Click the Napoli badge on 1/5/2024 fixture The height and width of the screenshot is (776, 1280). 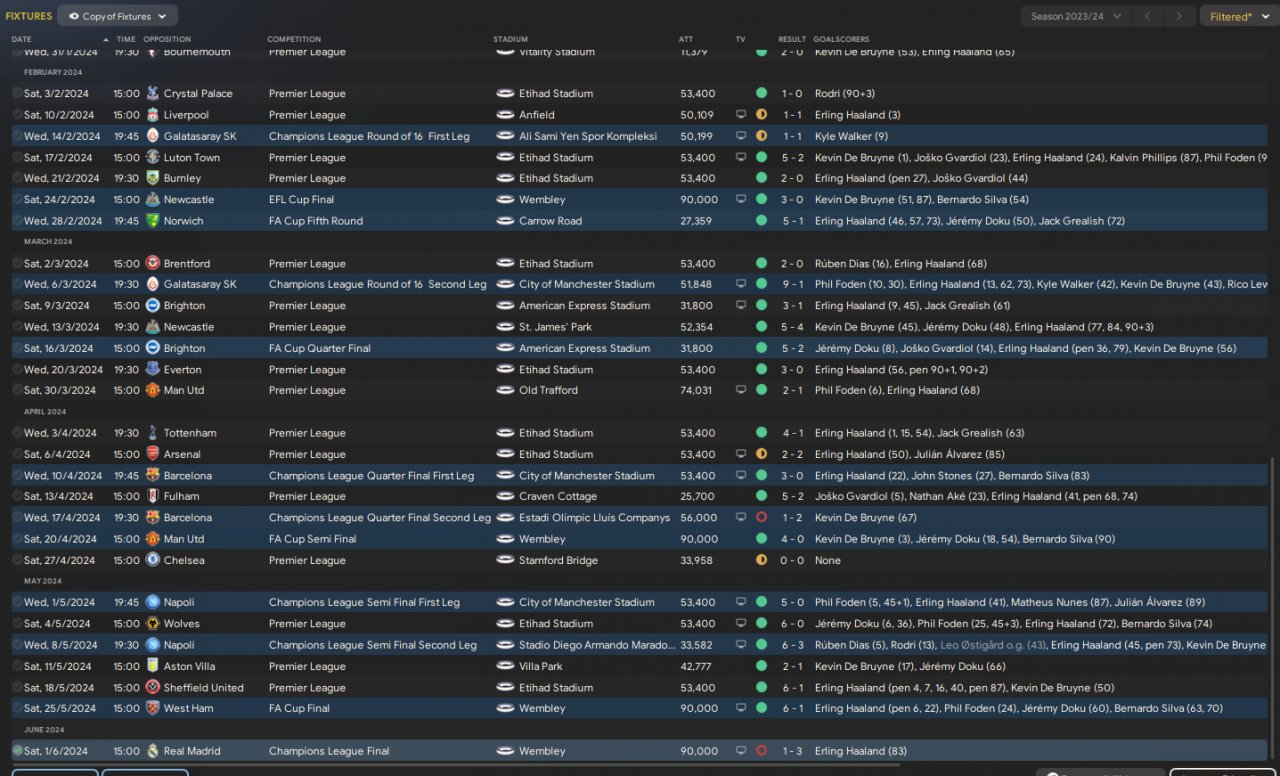(152, 603)
